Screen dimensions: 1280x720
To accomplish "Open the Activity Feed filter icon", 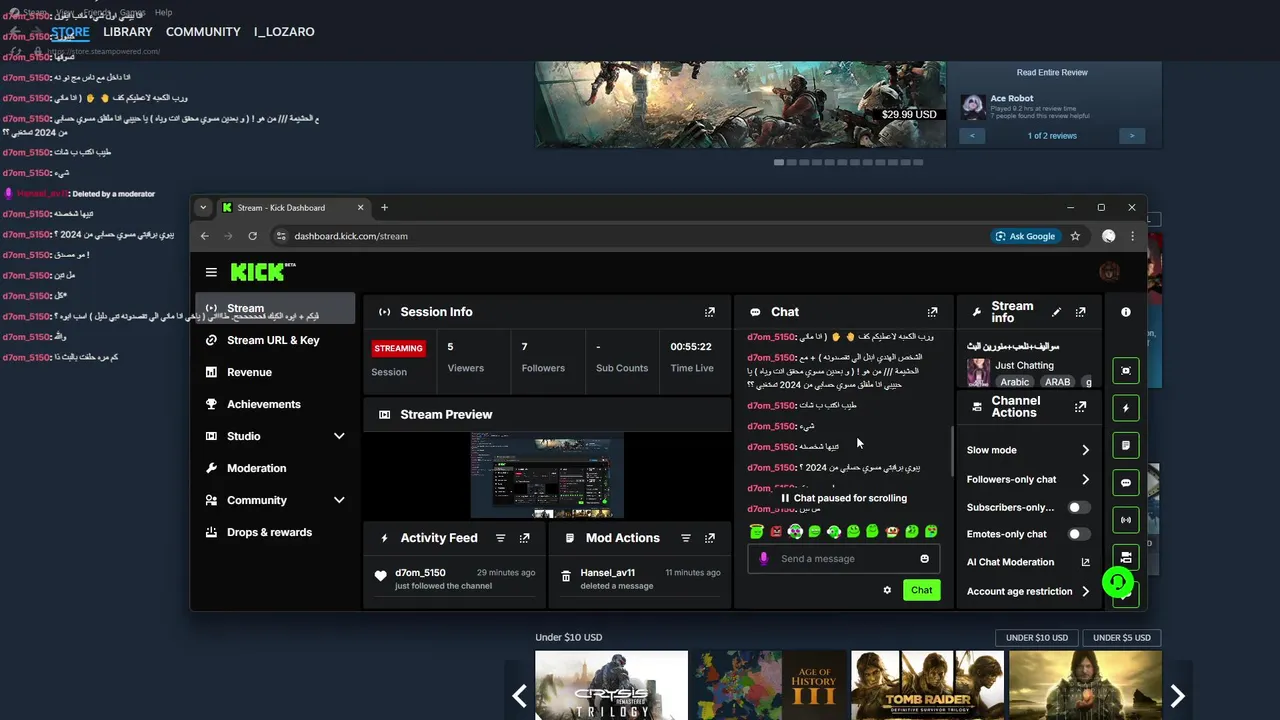I will [x=500, y=538].
